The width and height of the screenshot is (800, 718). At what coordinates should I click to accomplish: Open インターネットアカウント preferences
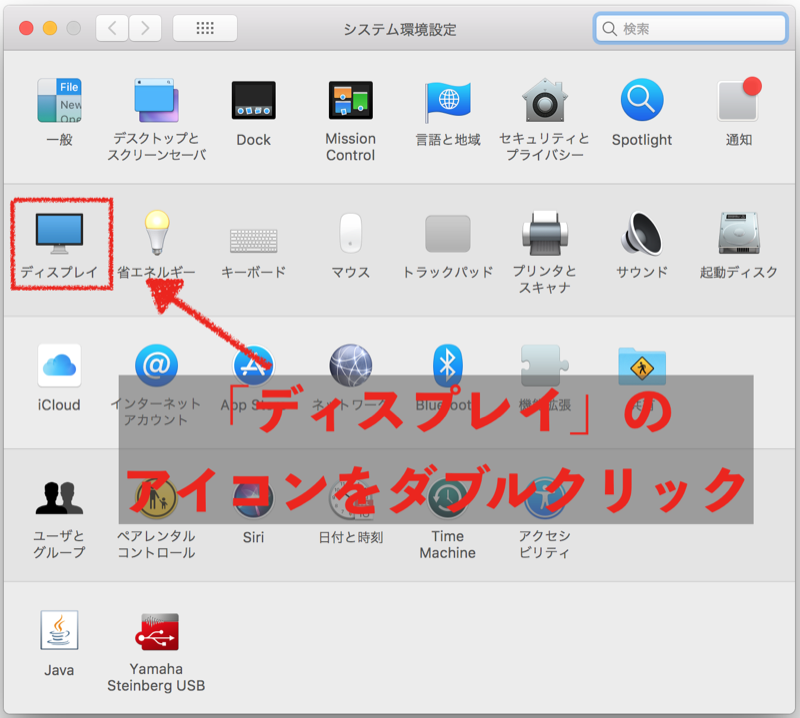click(156, 366)
